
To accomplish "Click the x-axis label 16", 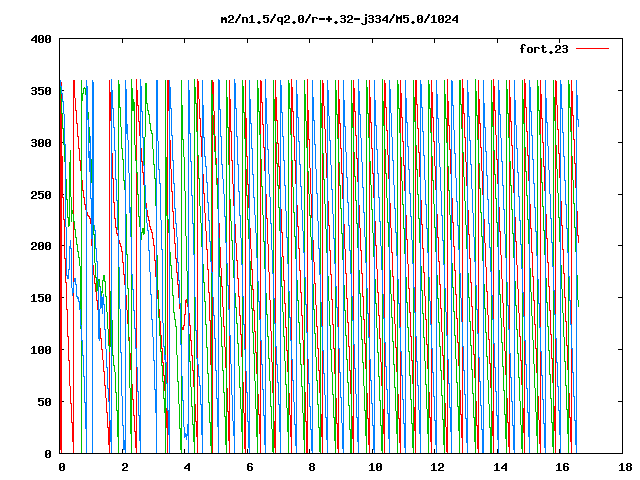I will 562,467.
